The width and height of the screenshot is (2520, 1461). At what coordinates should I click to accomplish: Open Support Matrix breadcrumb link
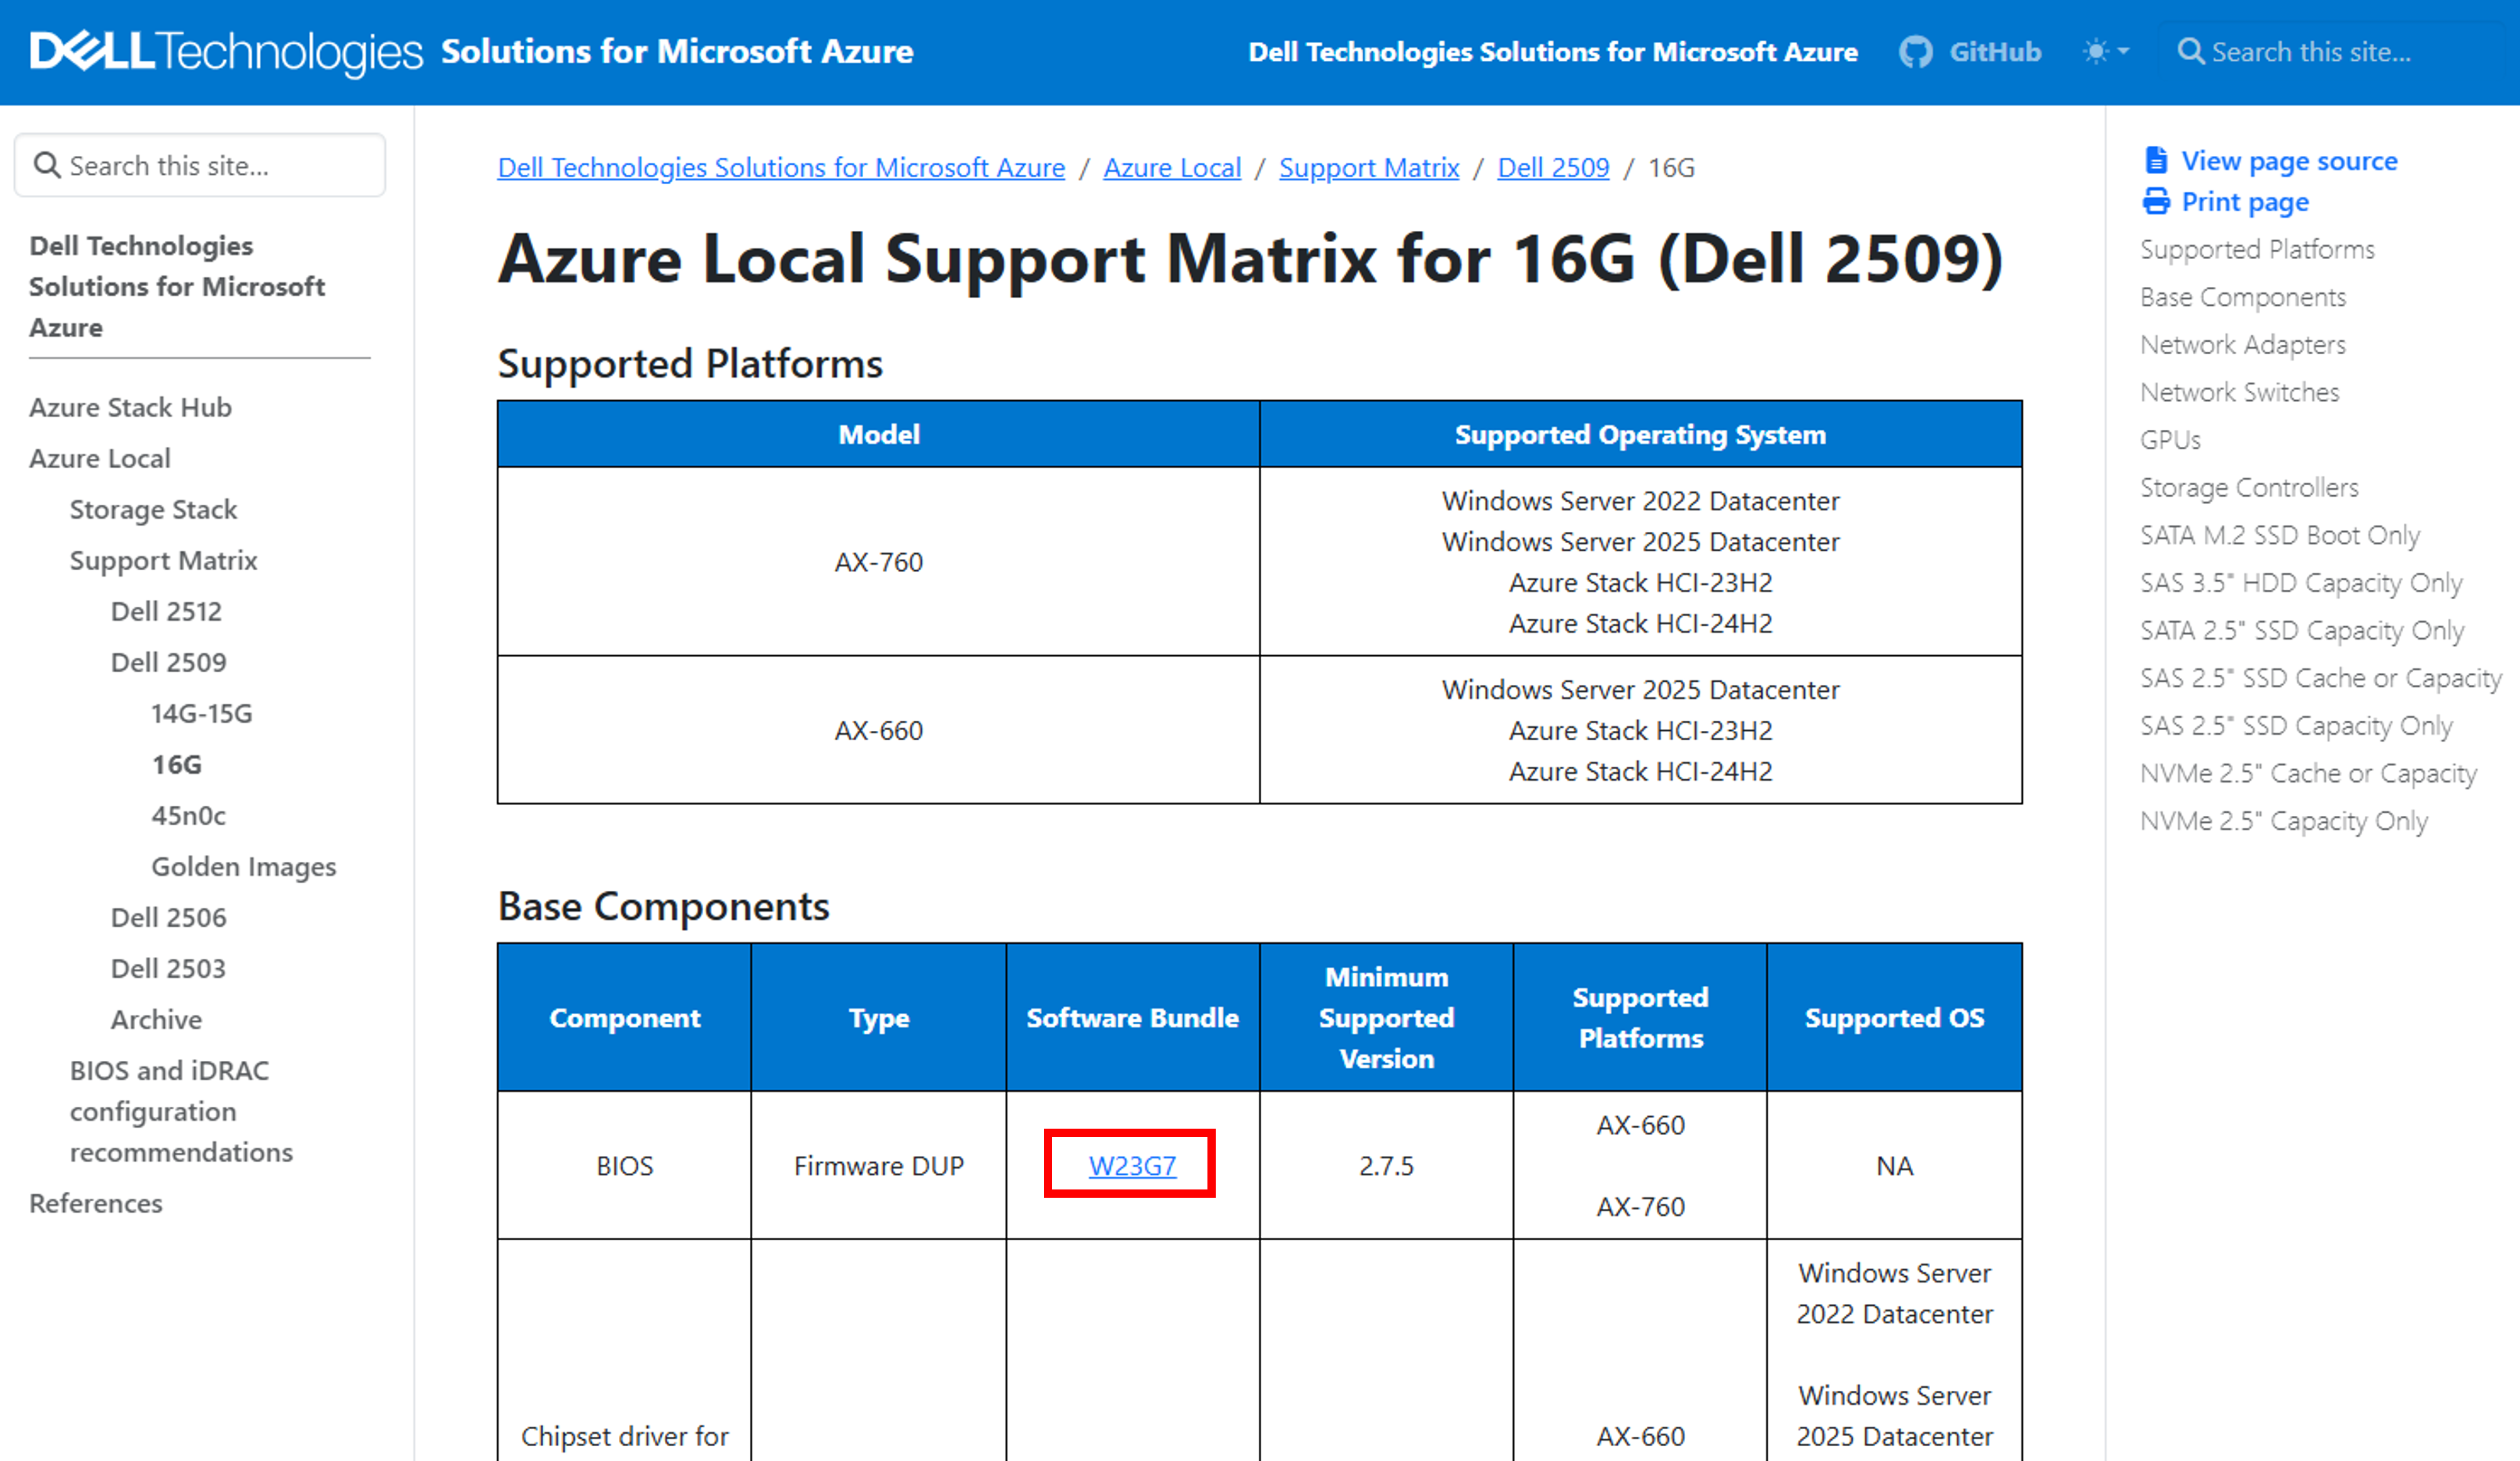point(1368,168)
